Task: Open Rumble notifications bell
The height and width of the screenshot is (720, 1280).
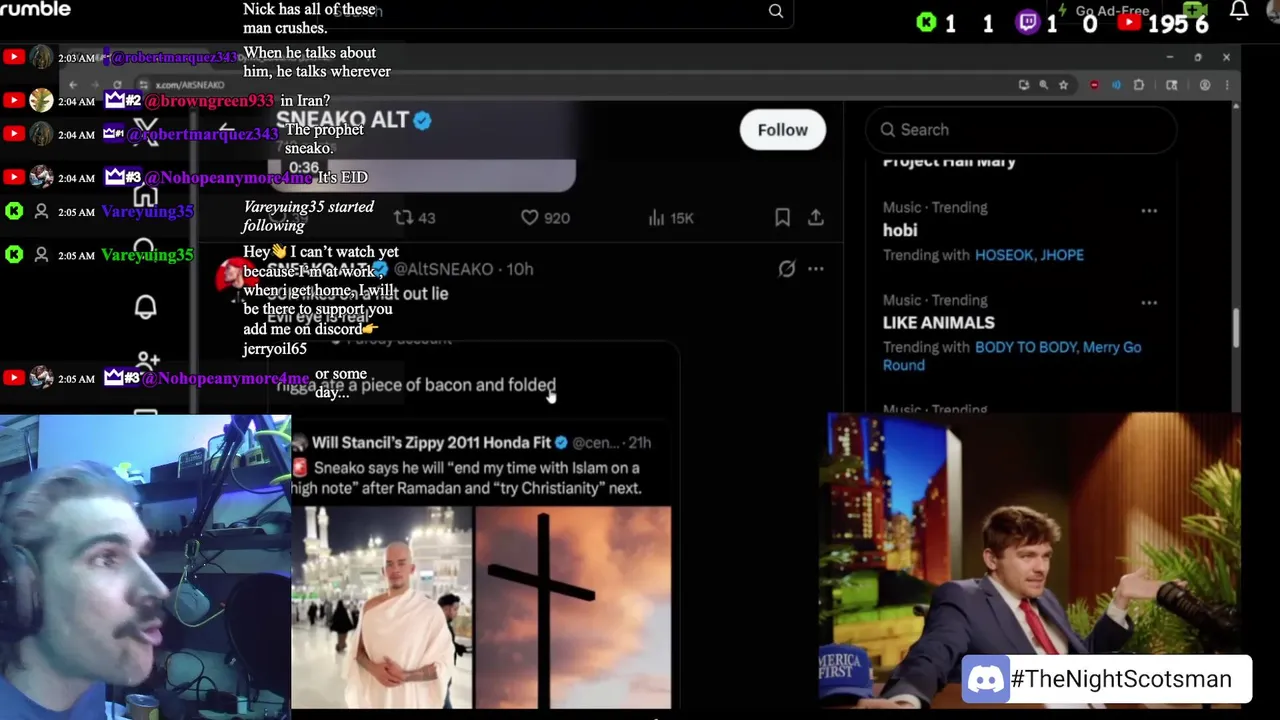Action: (x=1239, y=11)
